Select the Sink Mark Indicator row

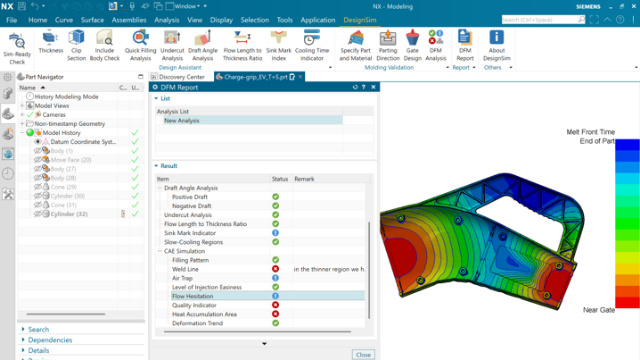click(260, 233)
